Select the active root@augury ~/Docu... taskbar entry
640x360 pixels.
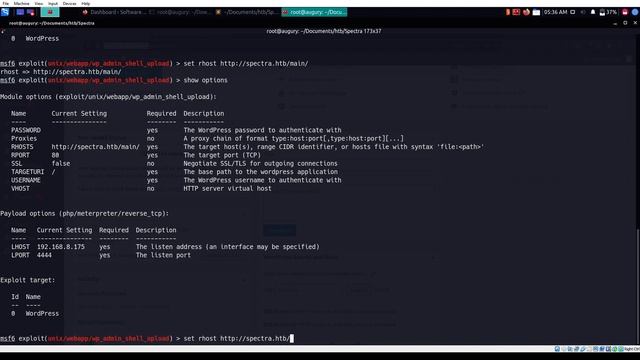click(314, 12)
